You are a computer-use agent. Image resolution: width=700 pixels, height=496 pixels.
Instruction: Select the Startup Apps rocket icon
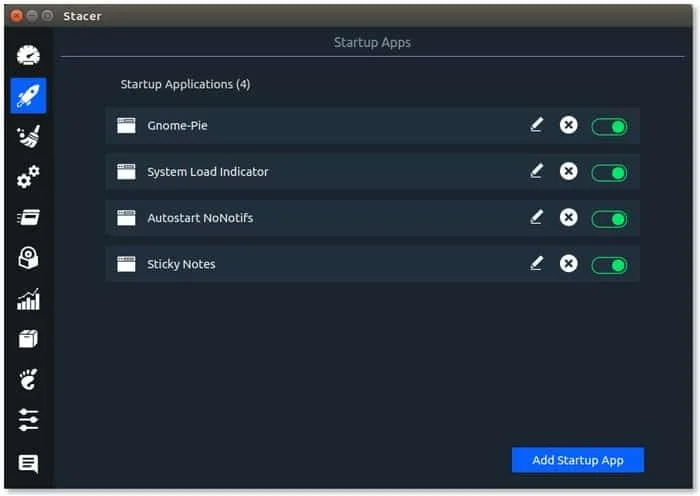pos(28,96)
